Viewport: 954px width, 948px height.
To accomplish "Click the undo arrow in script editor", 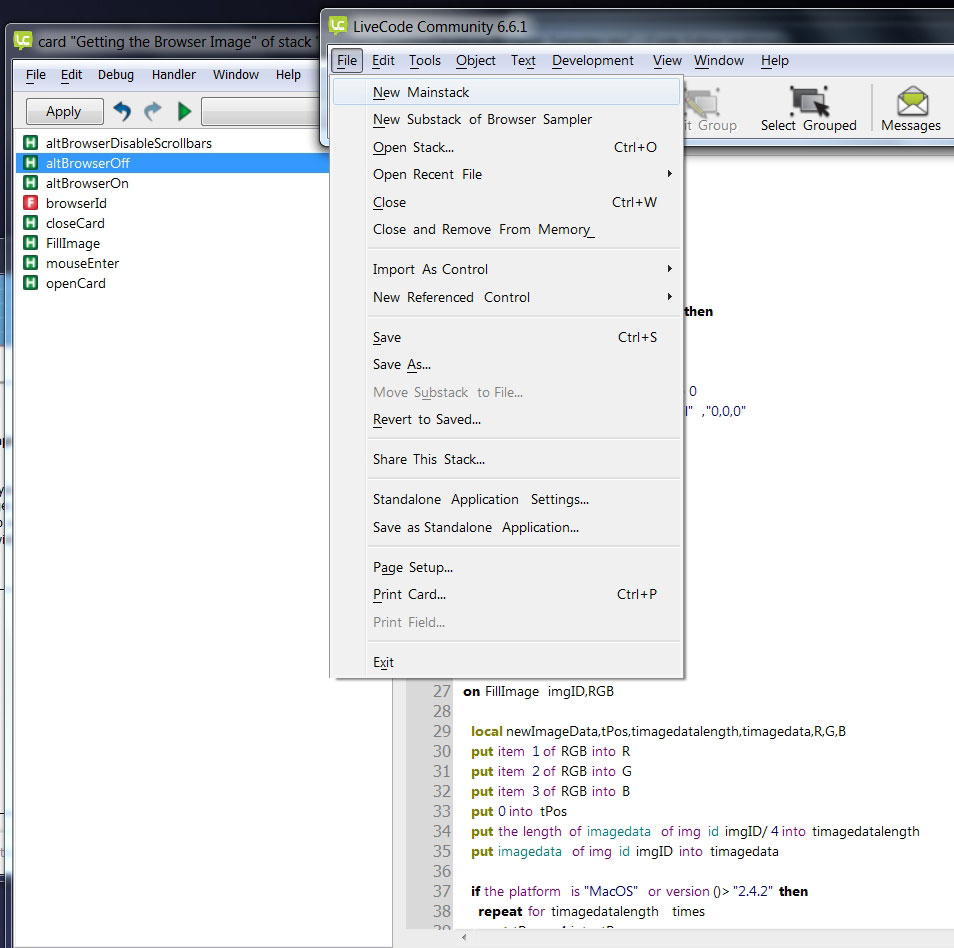I will tap(122, 111).
